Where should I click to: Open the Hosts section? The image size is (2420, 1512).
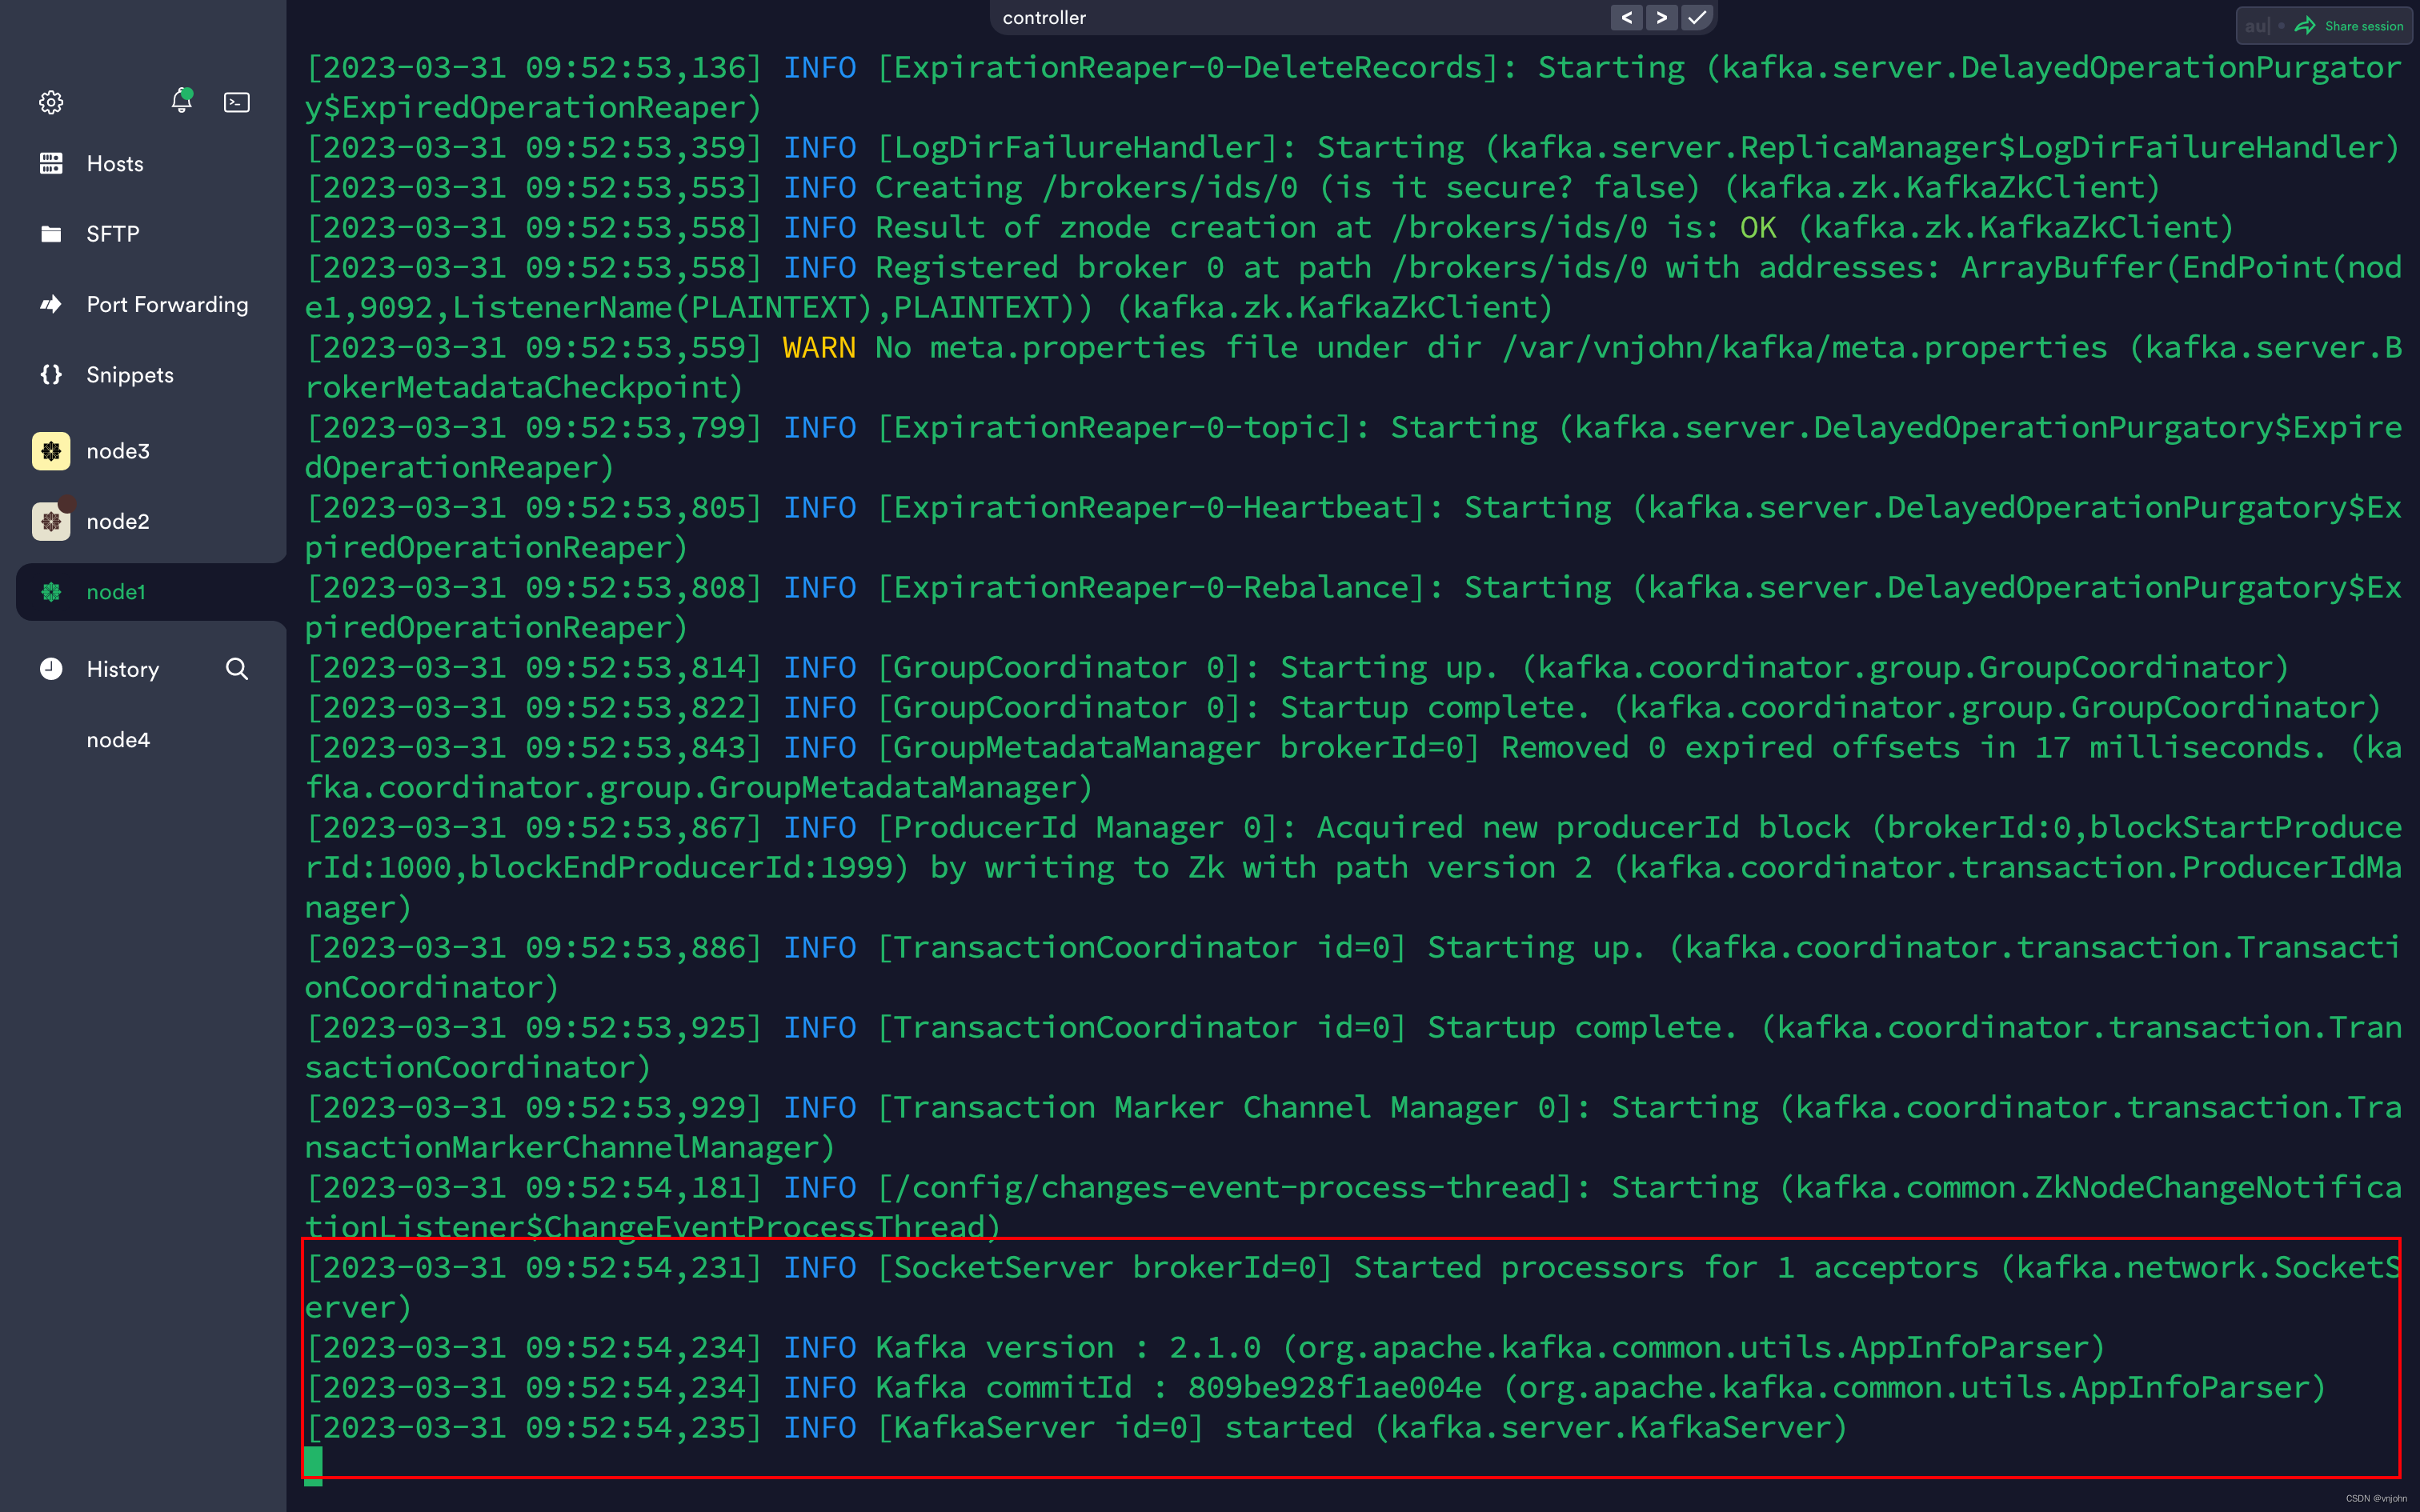[x=114, y=164]
